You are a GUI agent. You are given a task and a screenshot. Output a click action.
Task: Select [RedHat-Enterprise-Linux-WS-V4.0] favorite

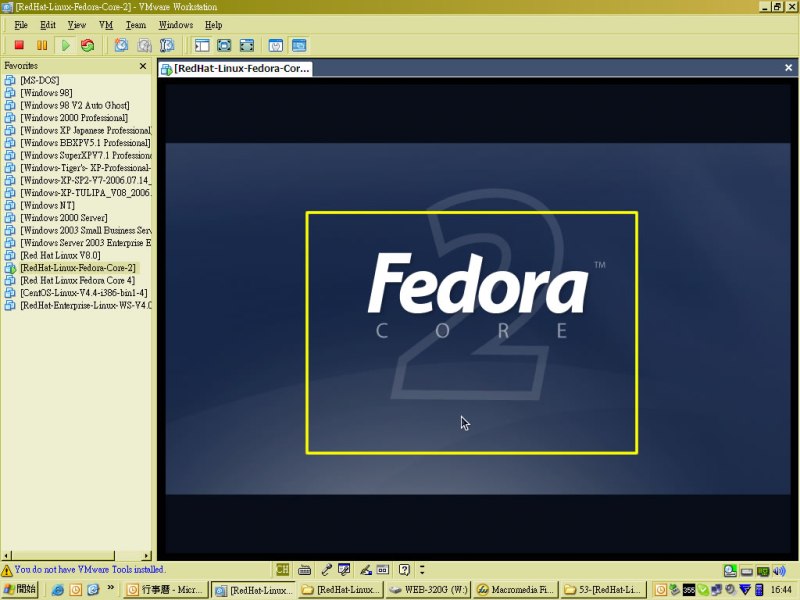pyautogui.click(x=85, y=305)
